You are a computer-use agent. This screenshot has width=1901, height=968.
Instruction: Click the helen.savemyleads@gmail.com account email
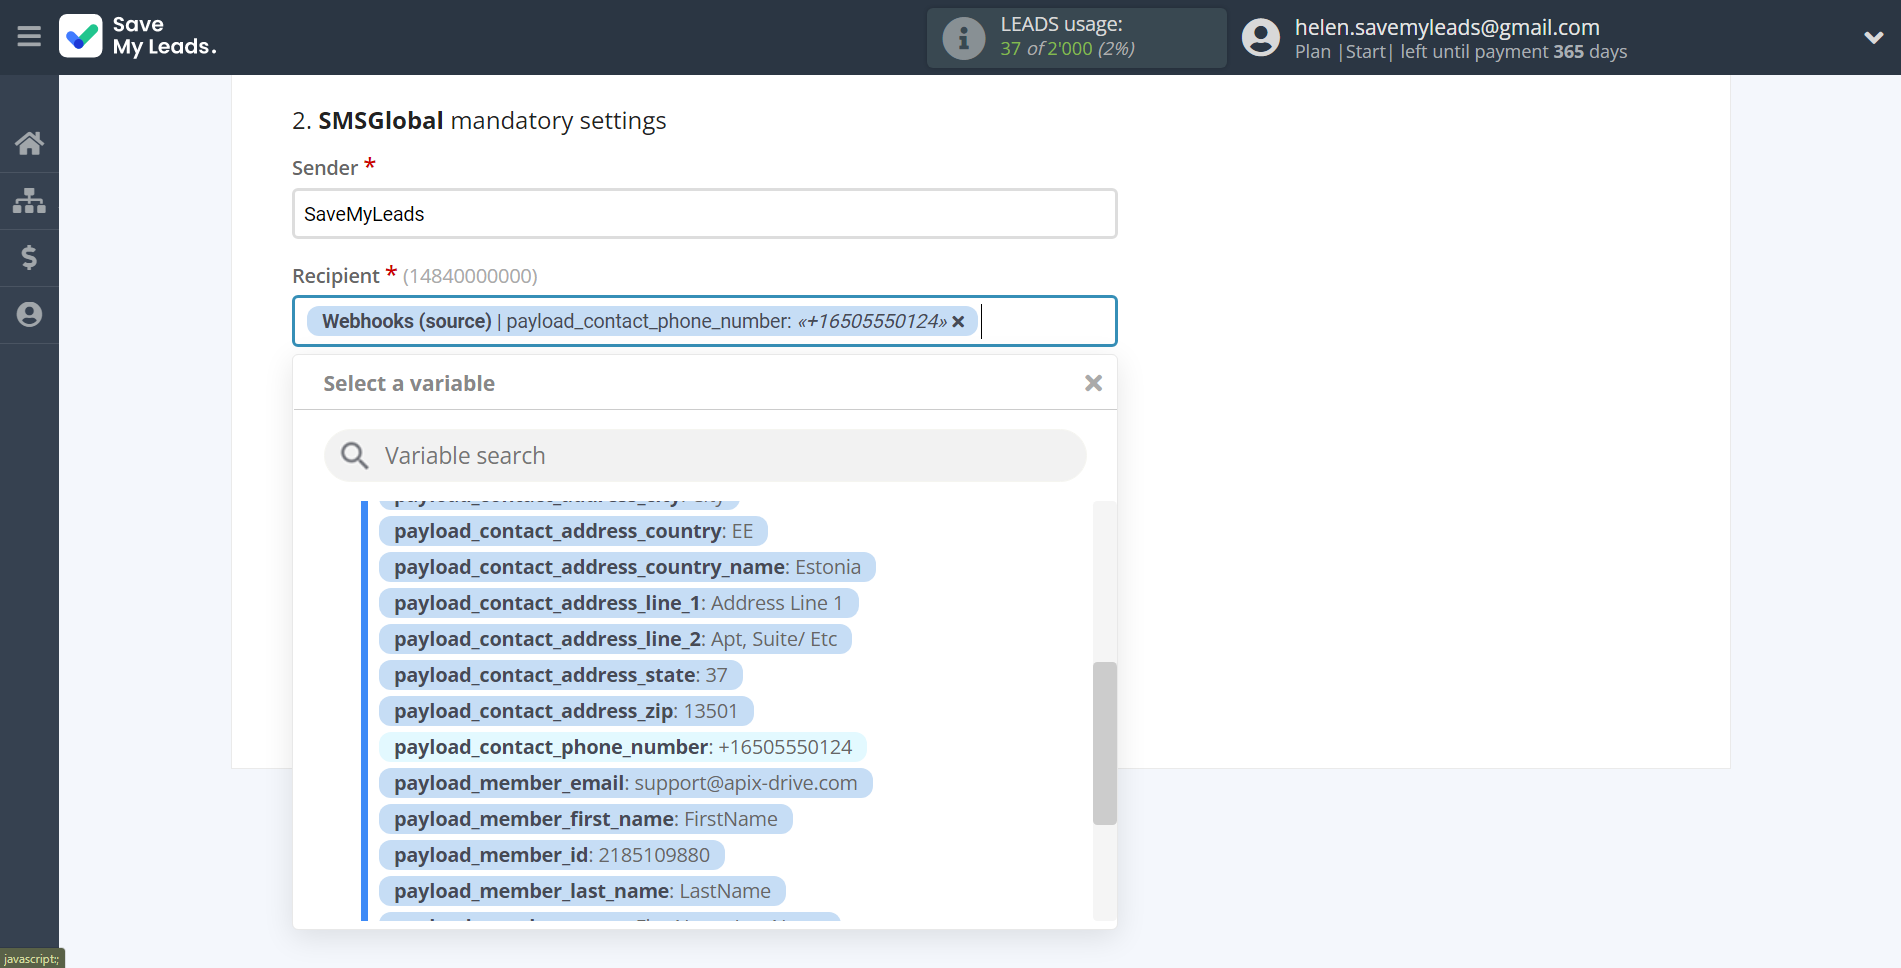click(1447, 27)
